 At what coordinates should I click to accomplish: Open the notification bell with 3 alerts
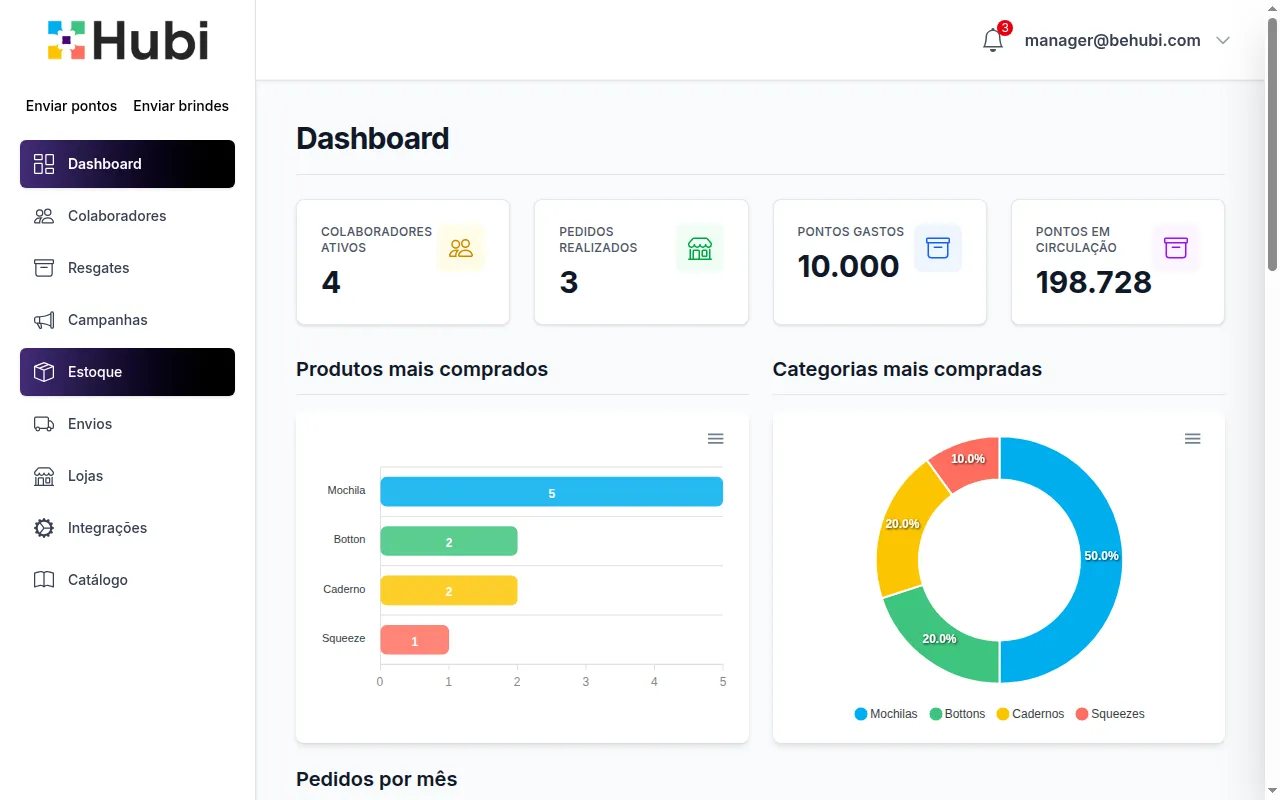point(993,40)
